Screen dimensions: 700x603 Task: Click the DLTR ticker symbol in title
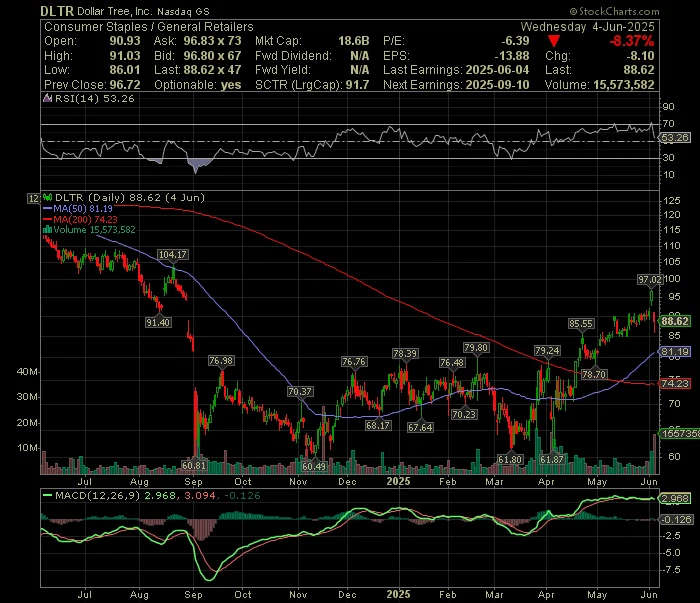pos(57,11)
